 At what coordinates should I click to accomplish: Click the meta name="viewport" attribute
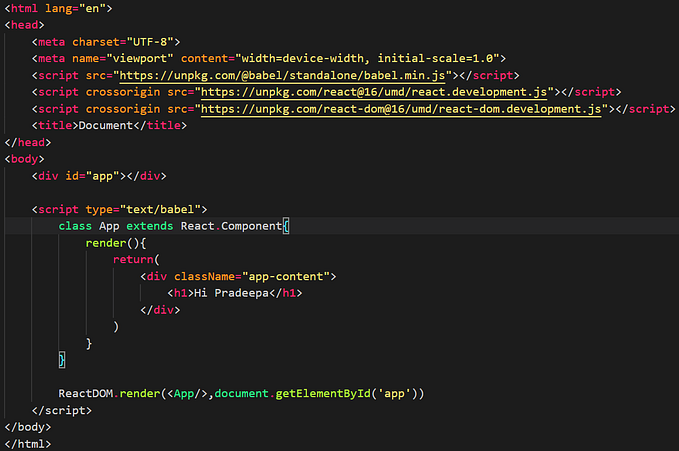click(123, 58)
